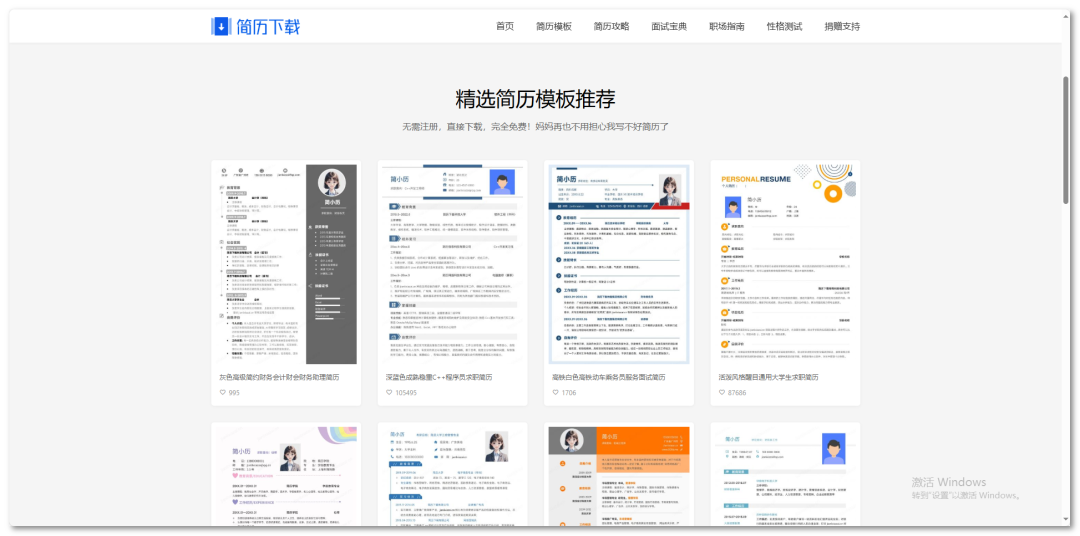The image size is (1080, 536).
Task: Open the 简历模板 menu item
Action: [554, 27]
